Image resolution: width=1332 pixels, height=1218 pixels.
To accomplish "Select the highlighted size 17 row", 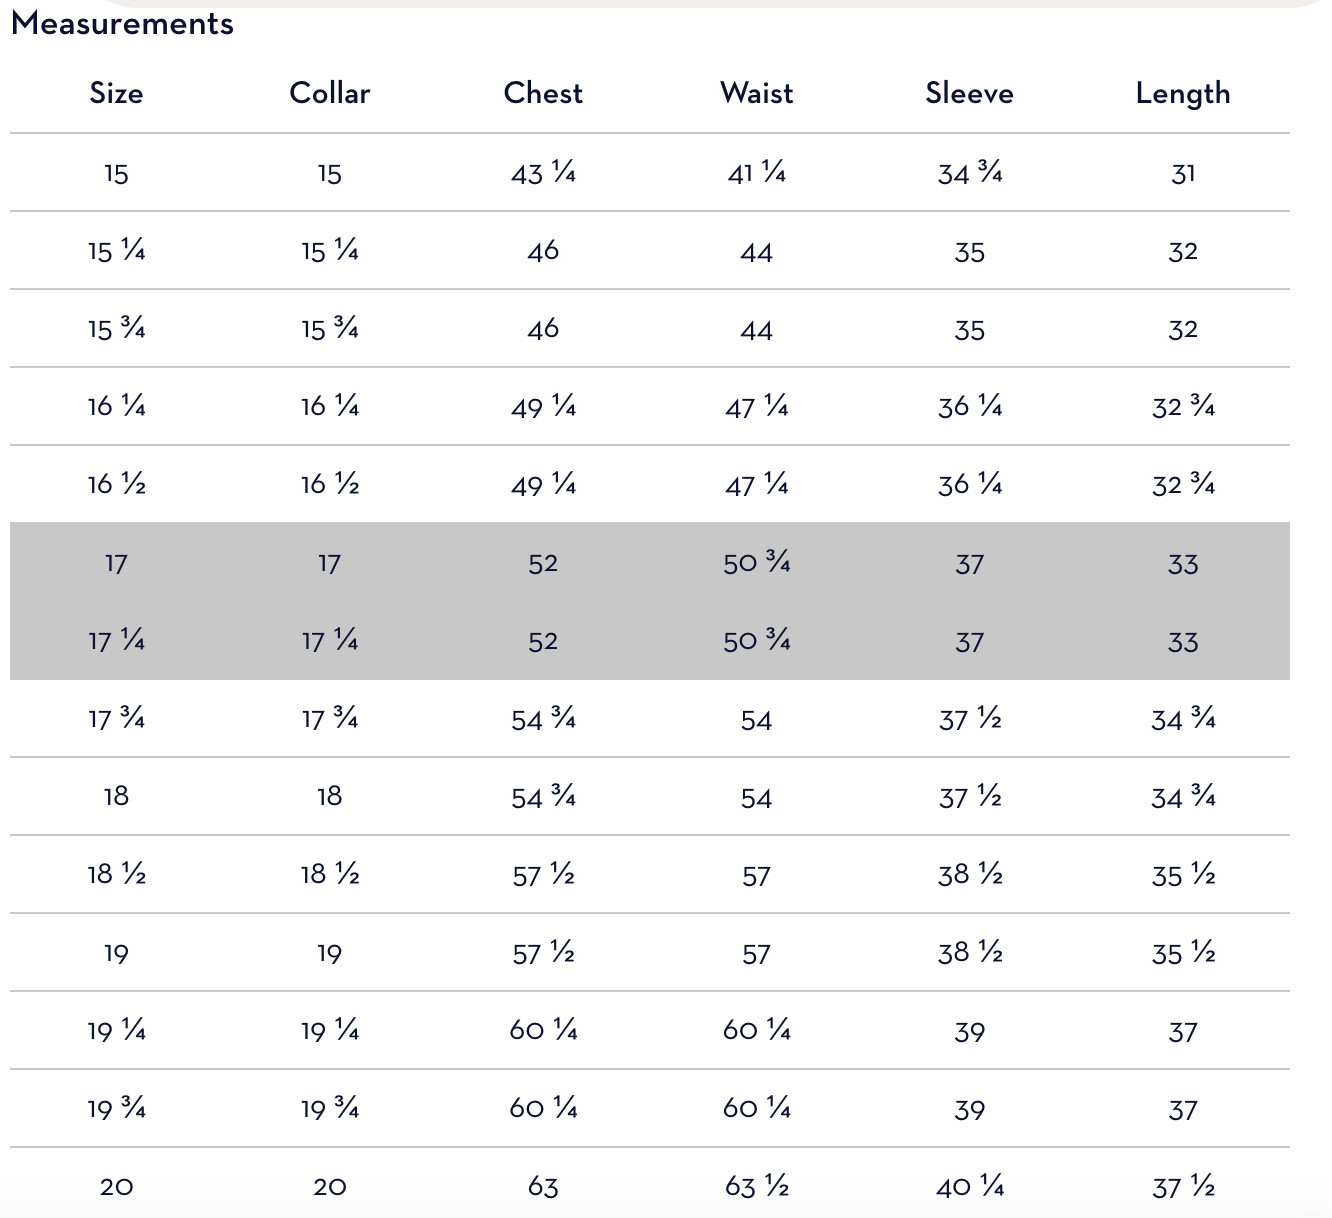I will (650, 563).
